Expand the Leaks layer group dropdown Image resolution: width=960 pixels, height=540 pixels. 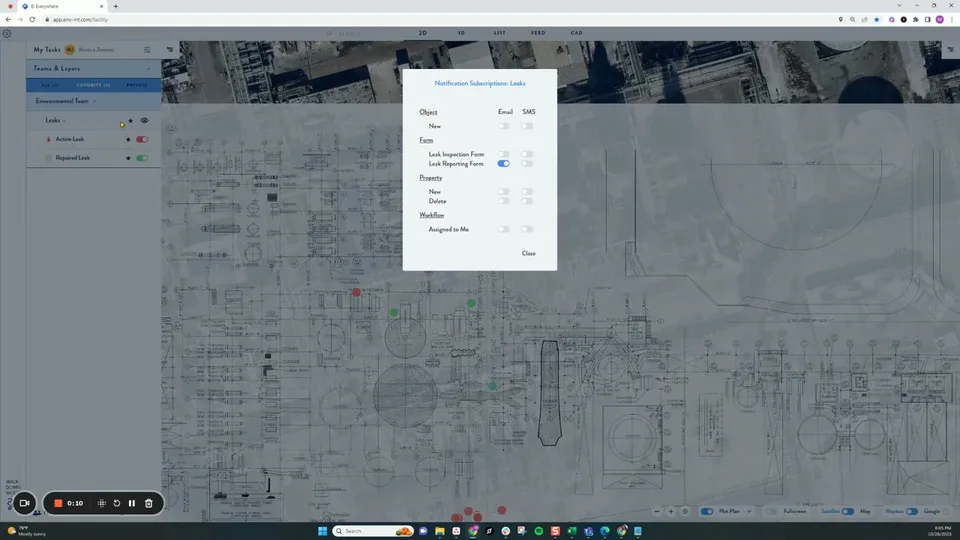(x=64, y=121)
